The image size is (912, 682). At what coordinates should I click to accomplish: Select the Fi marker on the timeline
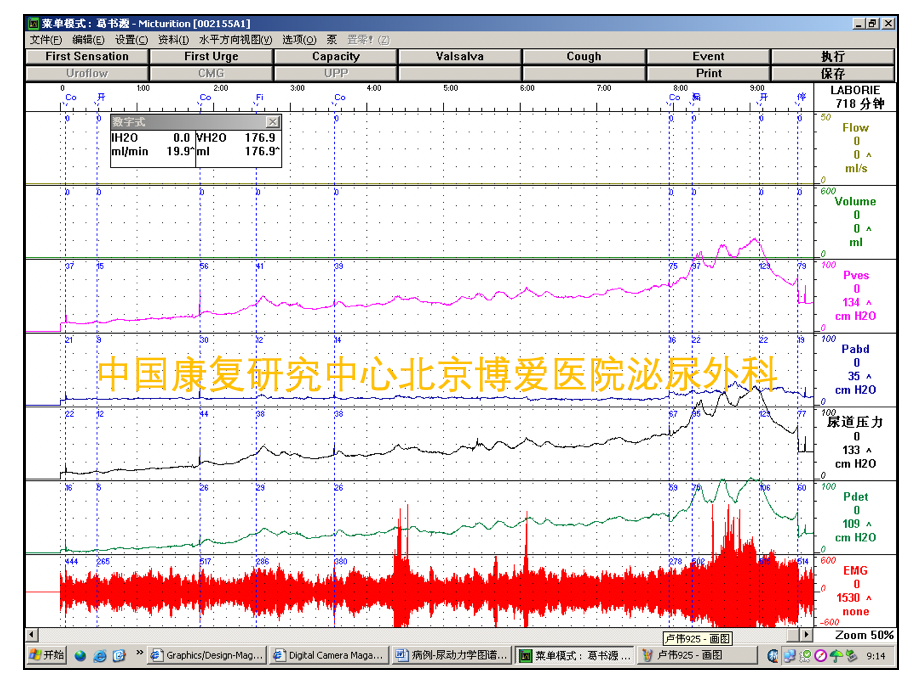coord(259,97)
